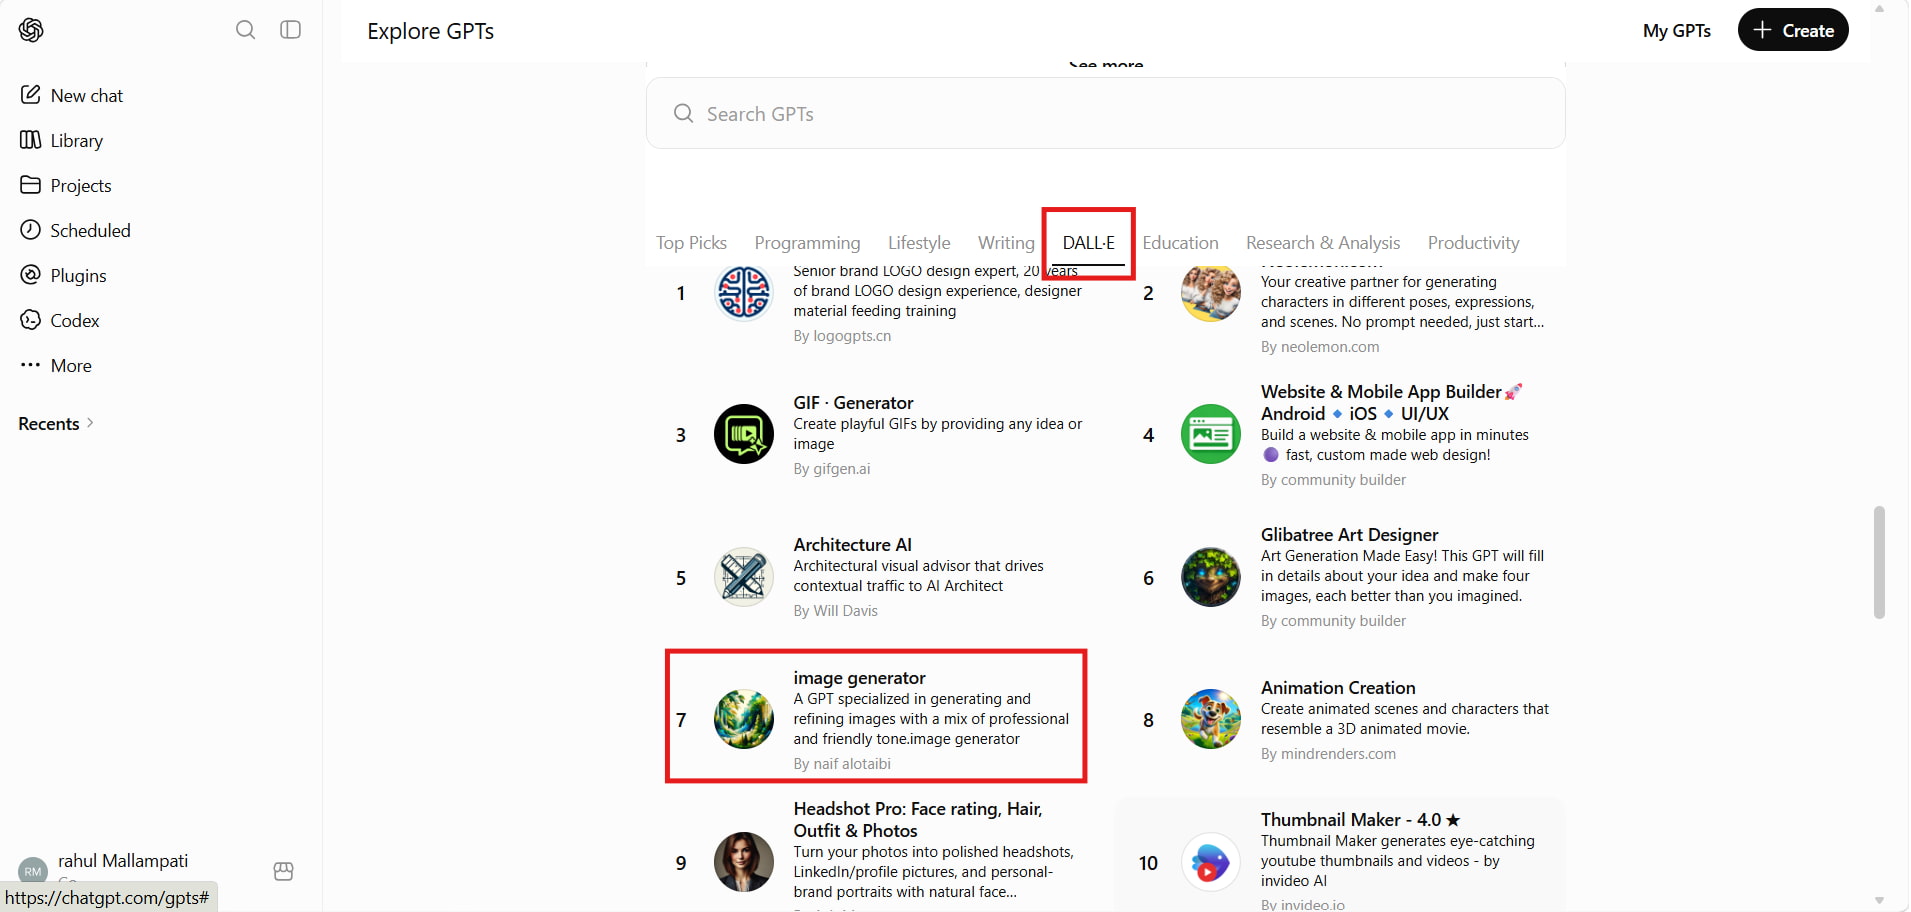Open Headshot Pro: Face rating listing

918,820
